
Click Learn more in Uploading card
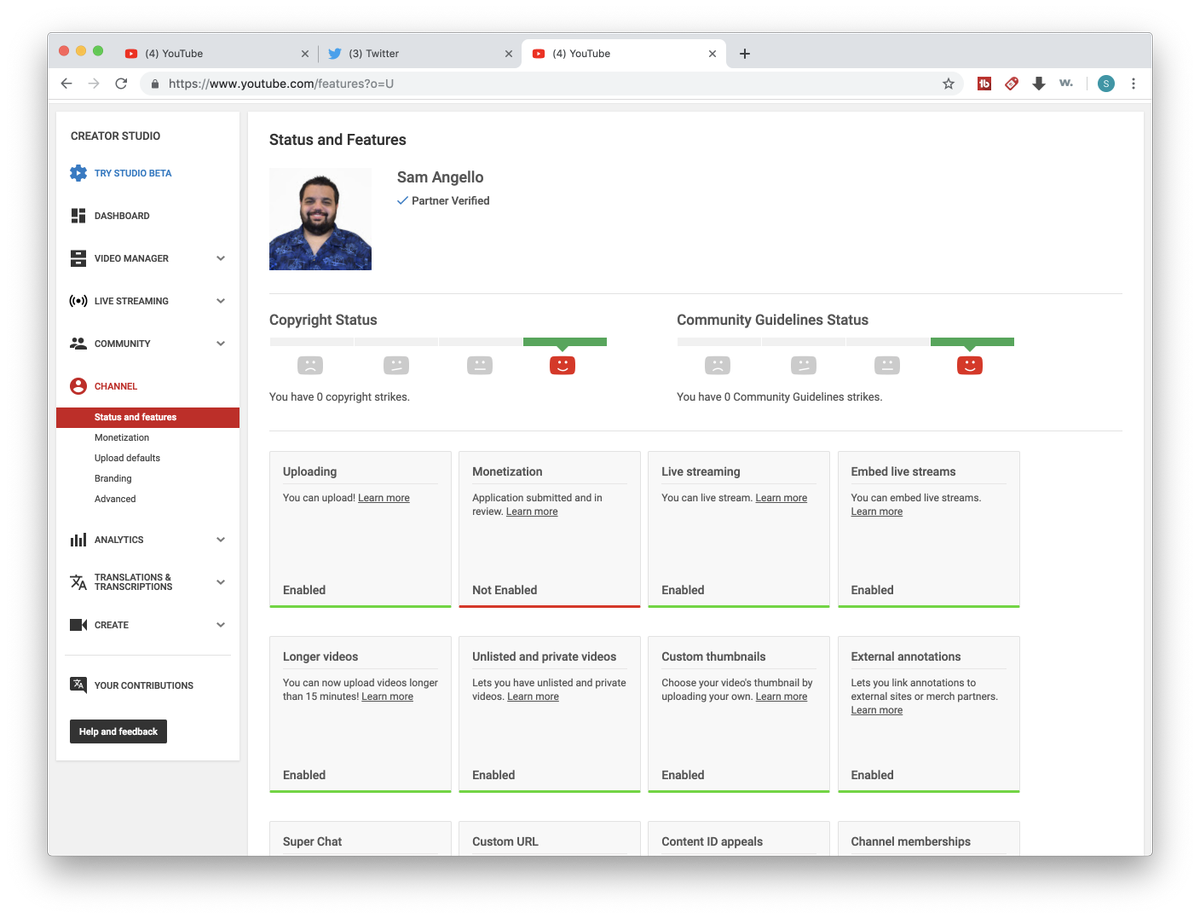[x=384, y=498]
